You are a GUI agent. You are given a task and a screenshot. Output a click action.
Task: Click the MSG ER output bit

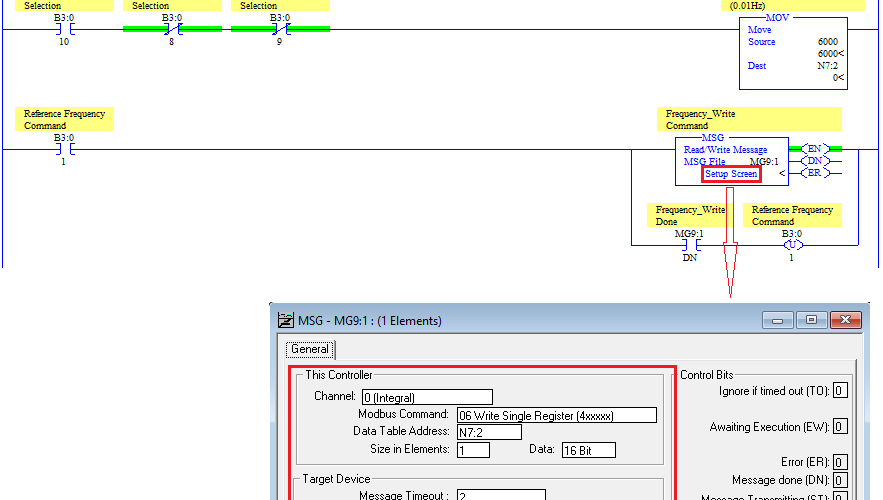[x=815, y=173]
